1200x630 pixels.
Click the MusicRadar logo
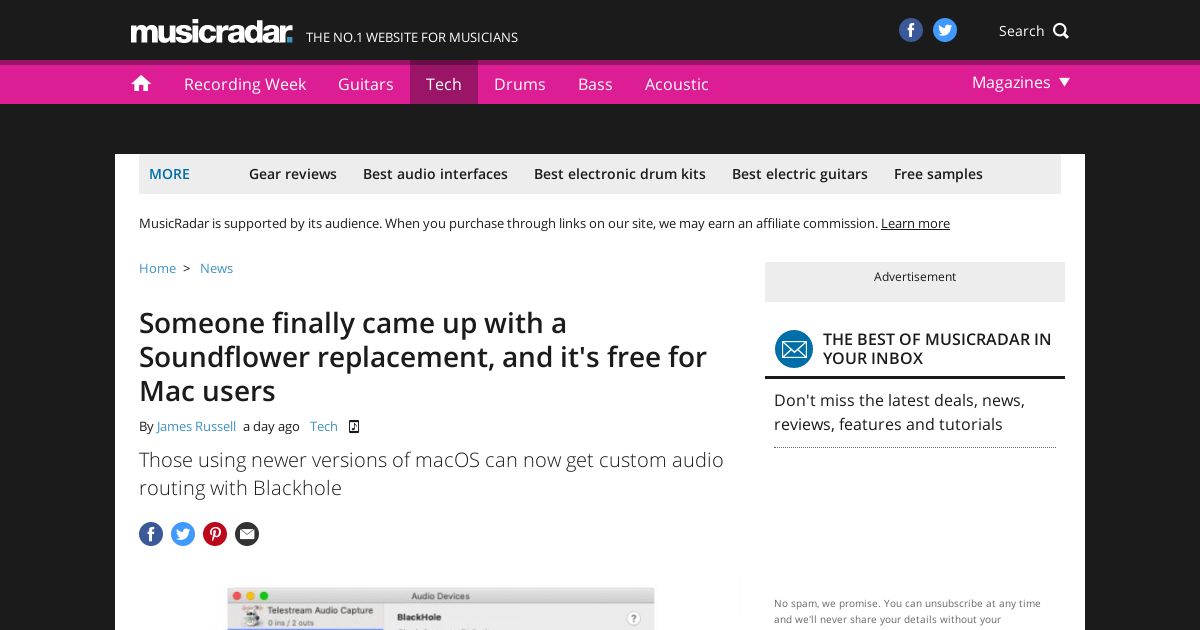click(212, 32)
